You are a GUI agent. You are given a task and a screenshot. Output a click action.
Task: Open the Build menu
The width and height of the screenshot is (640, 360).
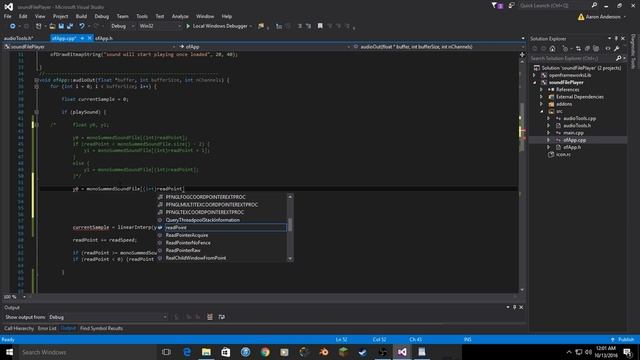pos(81,16)
